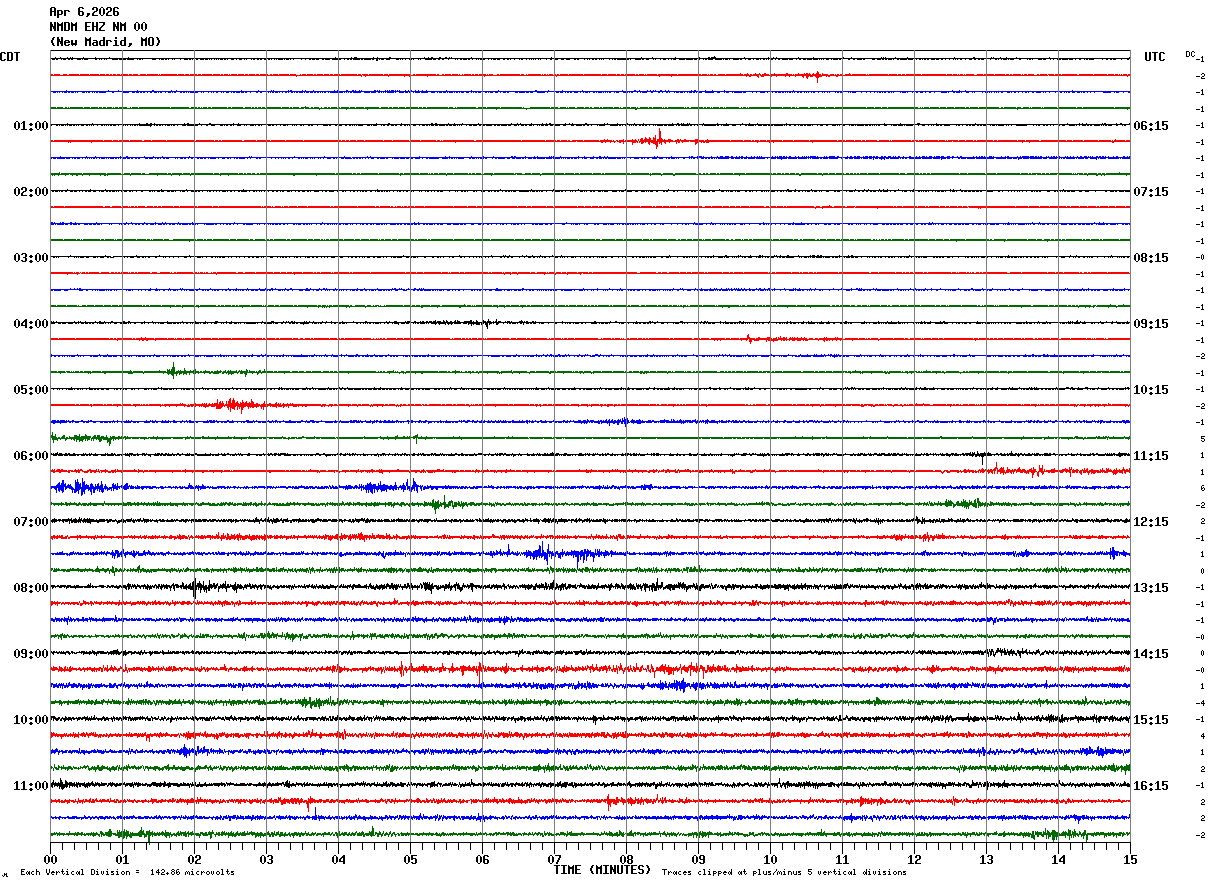Click the "09:15" UTC row label

point(1150,324)
